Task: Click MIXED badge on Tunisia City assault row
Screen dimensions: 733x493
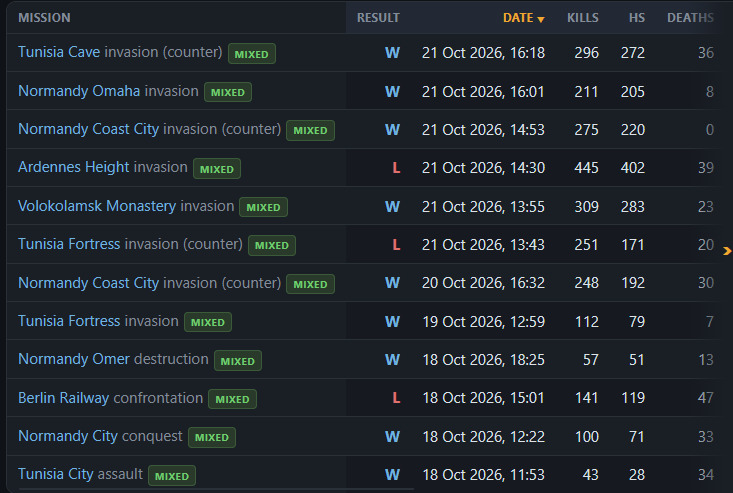Action: pyautogui.click(x=172, y=476)
